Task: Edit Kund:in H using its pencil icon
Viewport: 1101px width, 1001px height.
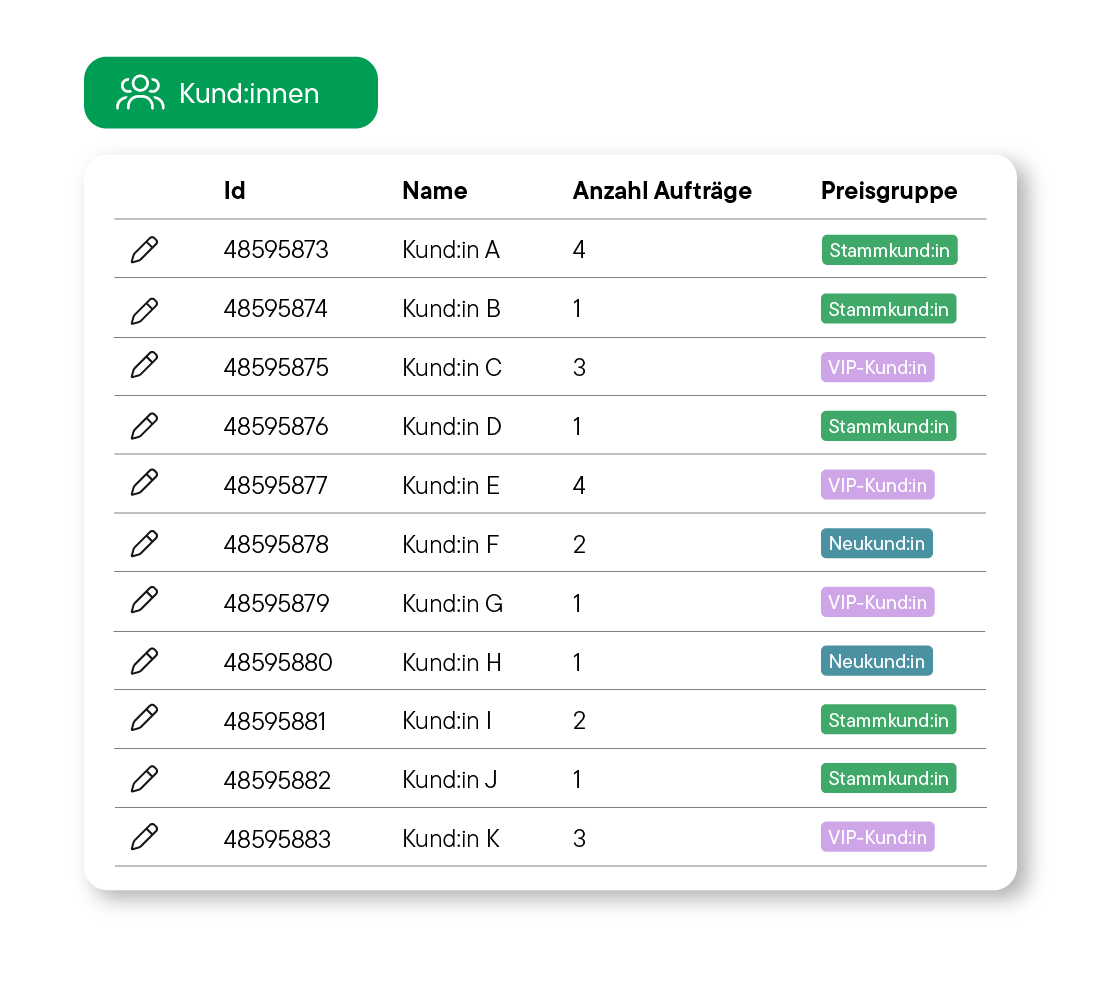Action: click(144, 660)
